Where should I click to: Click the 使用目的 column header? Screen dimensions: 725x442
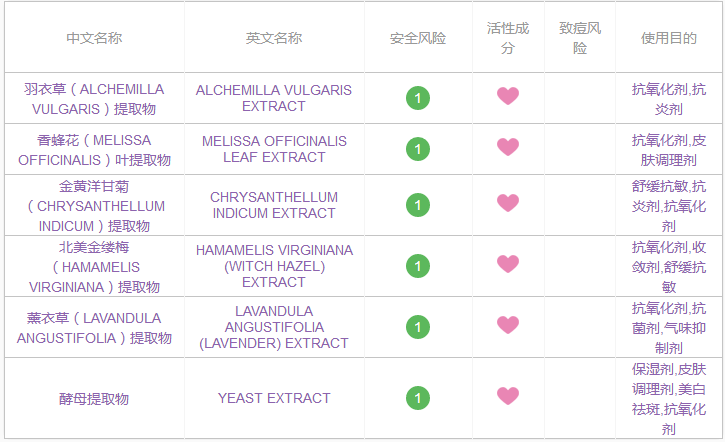669,39
